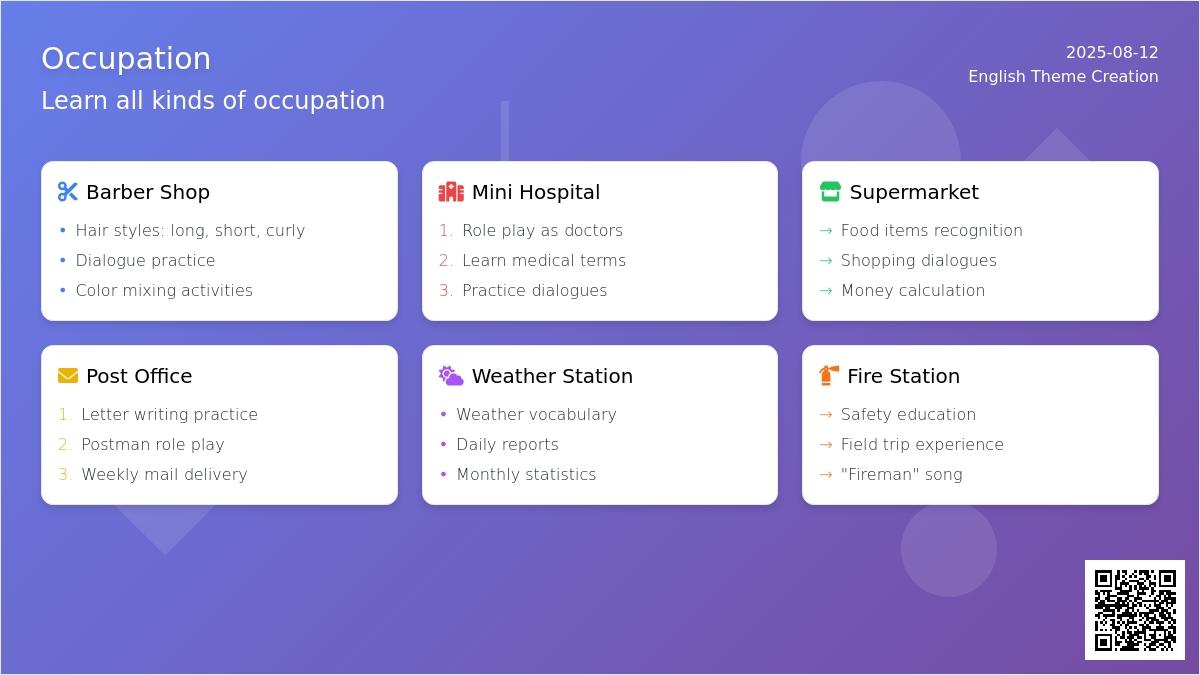Select 'Monthly statistics' bullet item

pyautogui.click(x=526, y=475)
